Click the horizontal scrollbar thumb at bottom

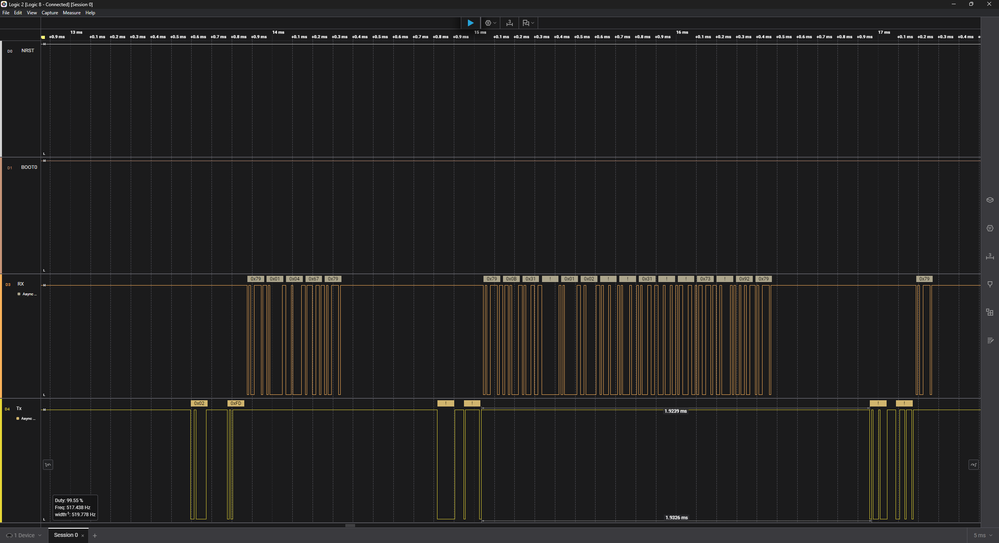click(x=350, y=525)
